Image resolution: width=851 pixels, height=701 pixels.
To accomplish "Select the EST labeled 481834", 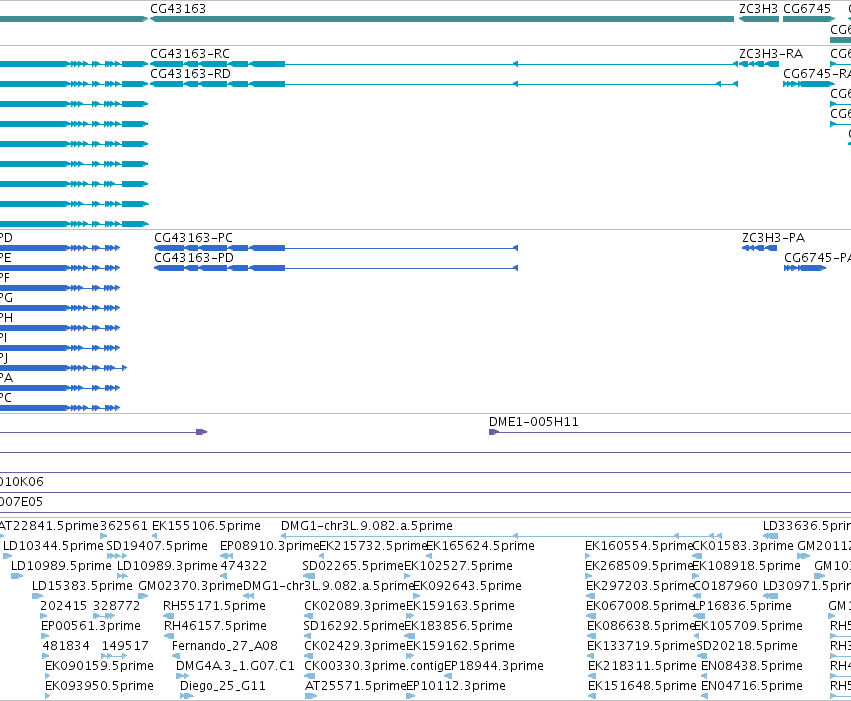I will (x=66, y=646).
